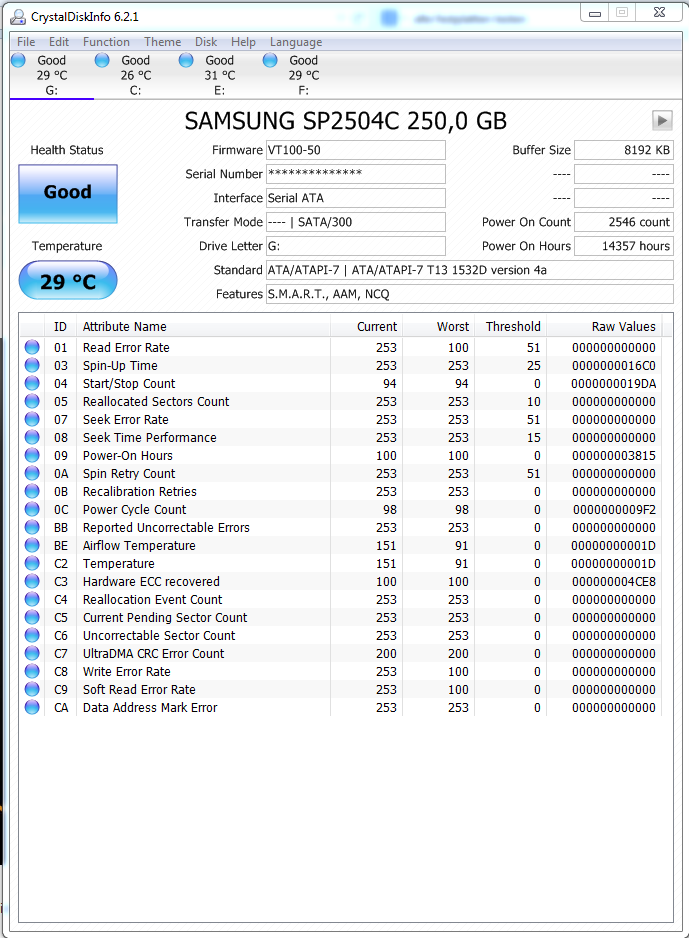Click the Interface field Serial ATA

coord(355,198)
